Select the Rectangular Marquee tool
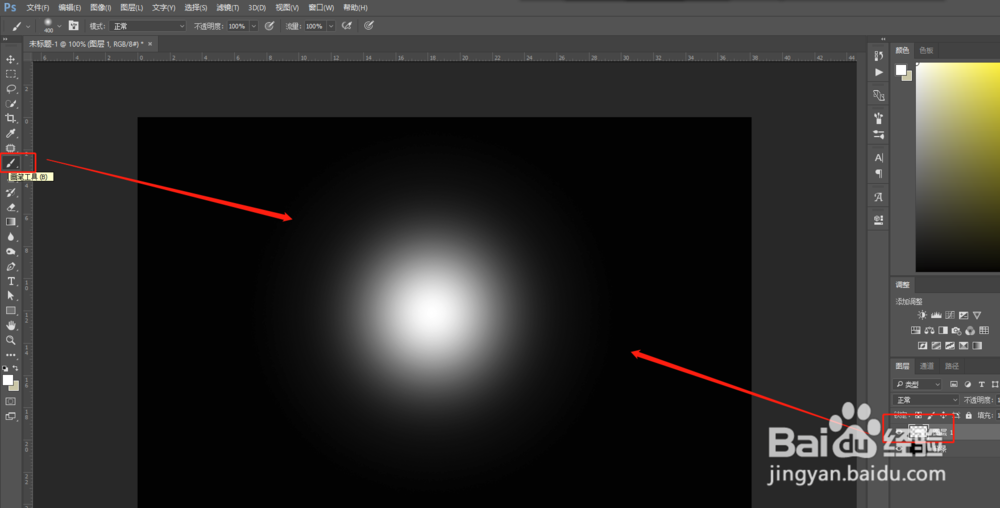This screenshot has height=508, width=1000. pyautogui.click(x=11, y=74)
